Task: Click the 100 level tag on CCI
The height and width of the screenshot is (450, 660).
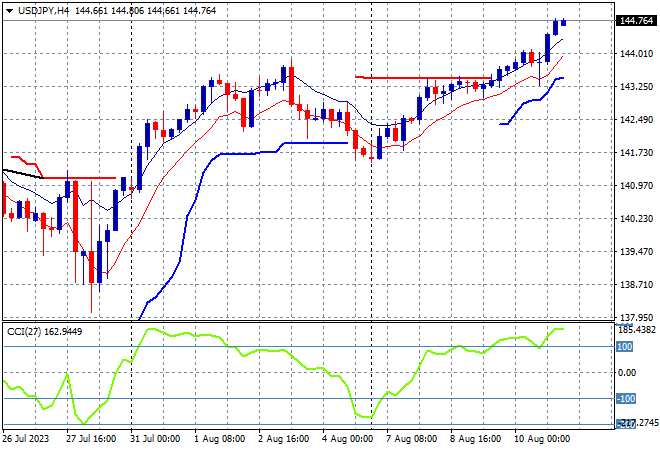Action: tap(624, 346)
